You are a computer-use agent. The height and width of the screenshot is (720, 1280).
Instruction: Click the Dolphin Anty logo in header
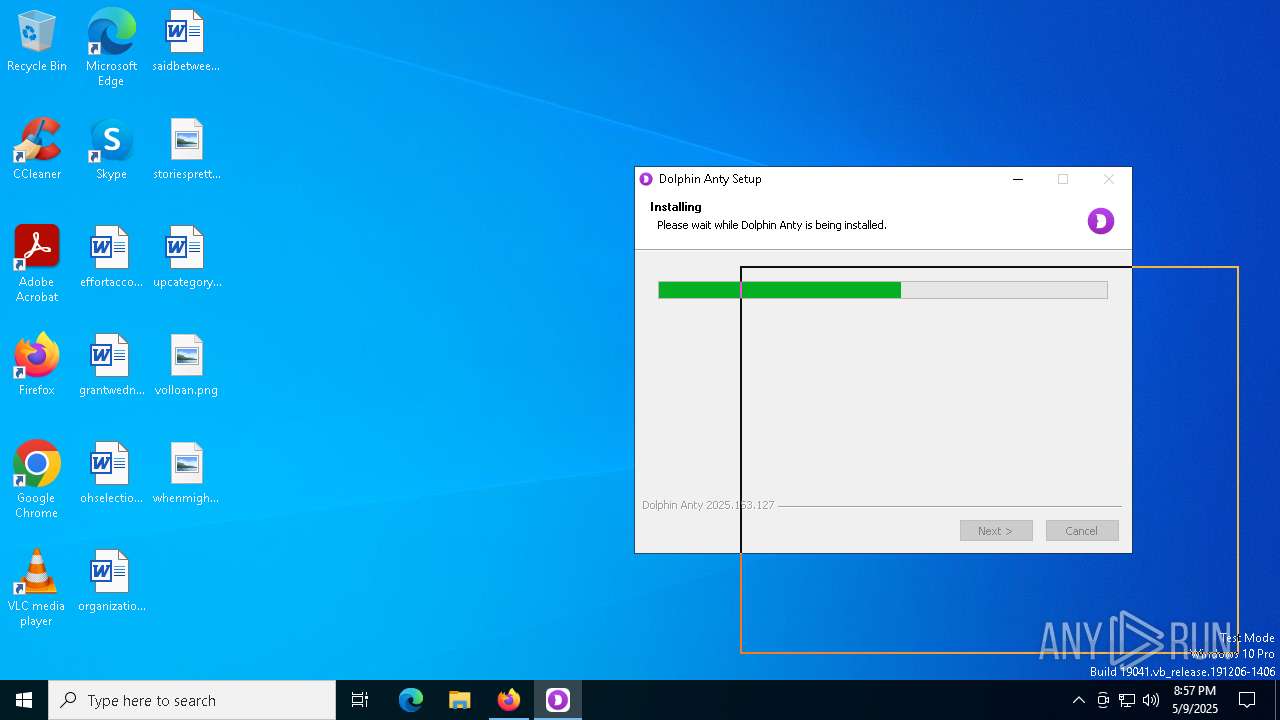(x=1101, y=221)
